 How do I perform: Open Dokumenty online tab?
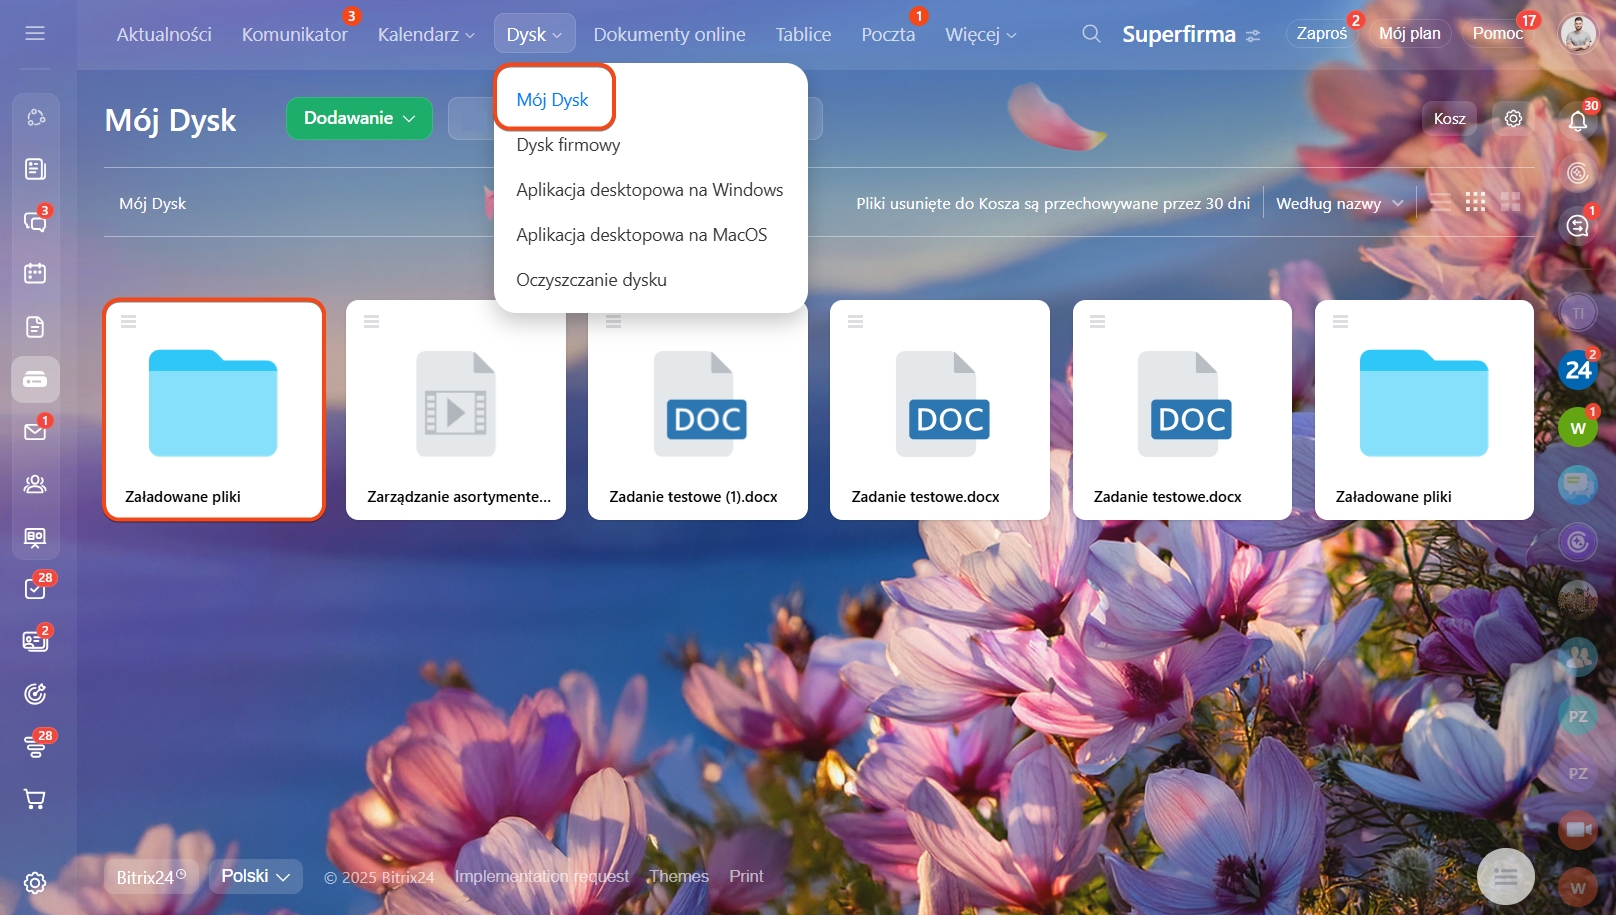(x=669, y=34)
